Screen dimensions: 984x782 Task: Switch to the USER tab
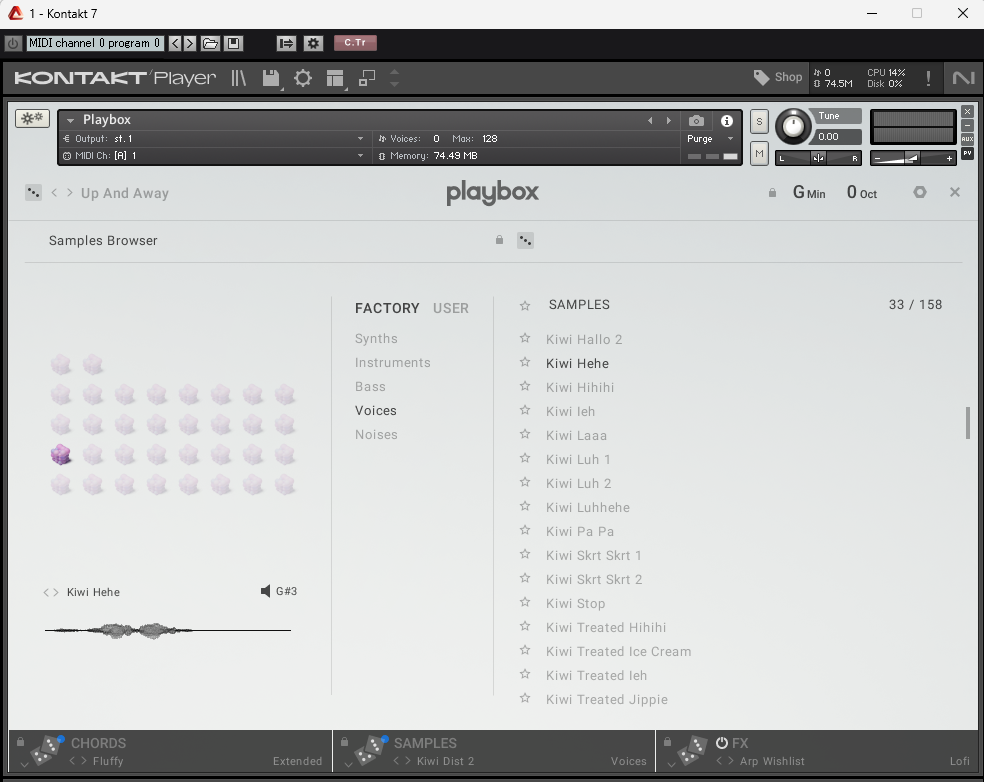pos(451,308)
